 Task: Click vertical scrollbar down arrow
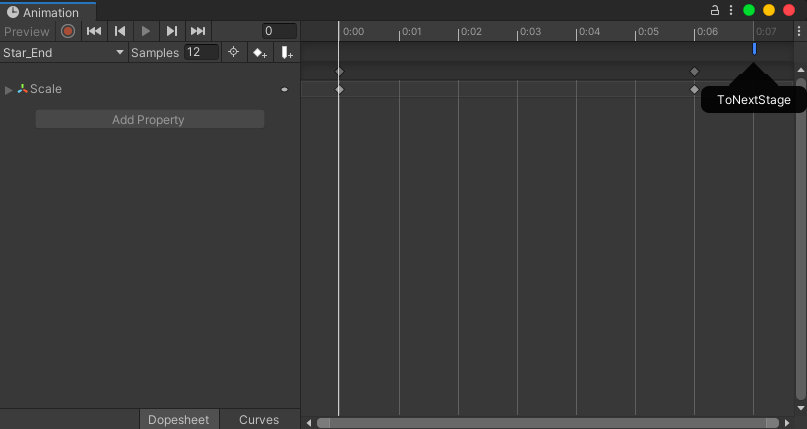point(801,408)
